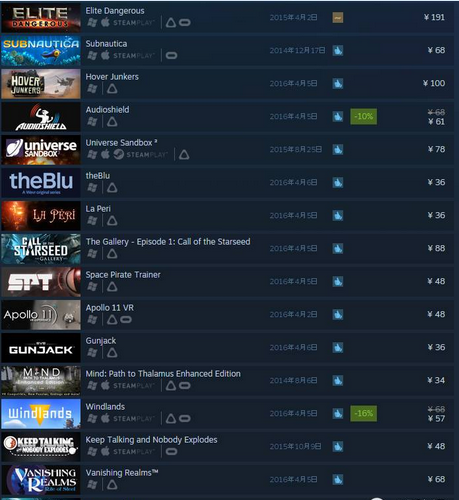Click the Hover Junkers ¥ 100 price
This screenshot has width=459, height=500.
pos(434,83)
